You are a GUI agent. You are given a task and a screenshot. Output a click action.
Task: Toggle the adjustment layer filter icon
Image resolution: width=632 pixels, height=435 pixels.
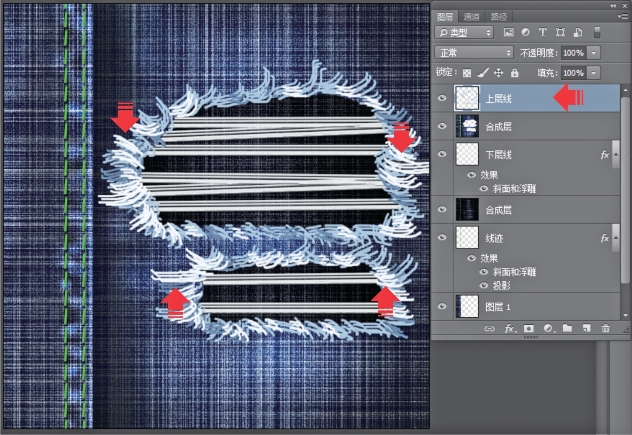coord(526,32)
